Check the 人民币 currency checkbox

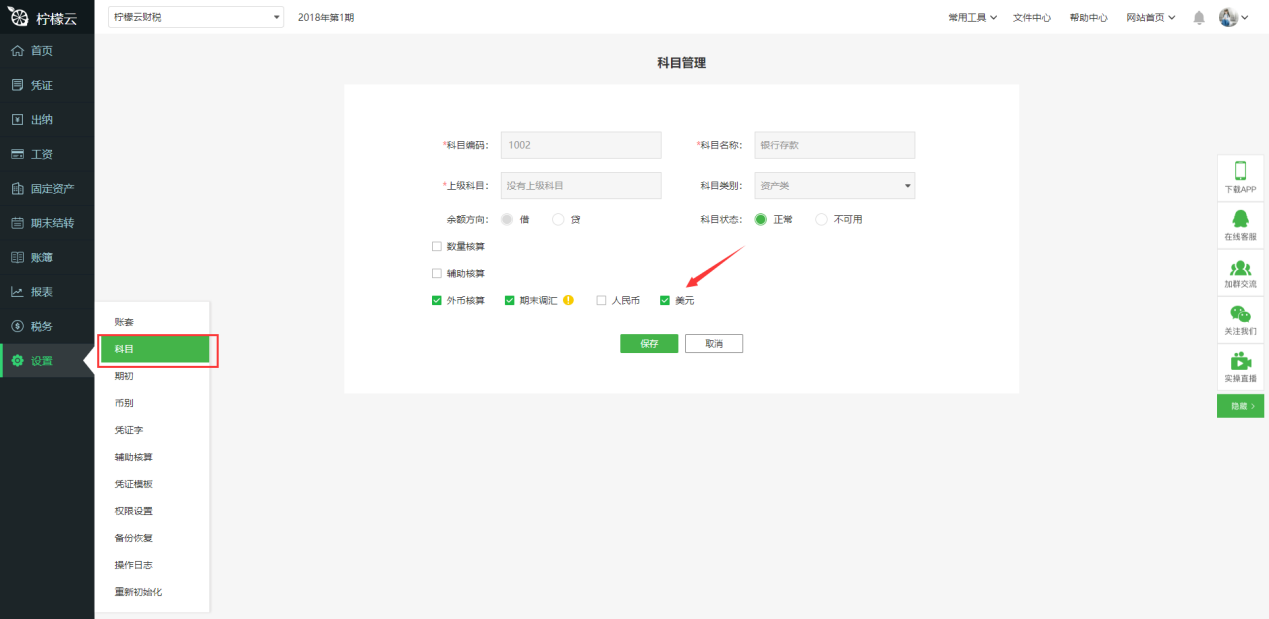601,300
